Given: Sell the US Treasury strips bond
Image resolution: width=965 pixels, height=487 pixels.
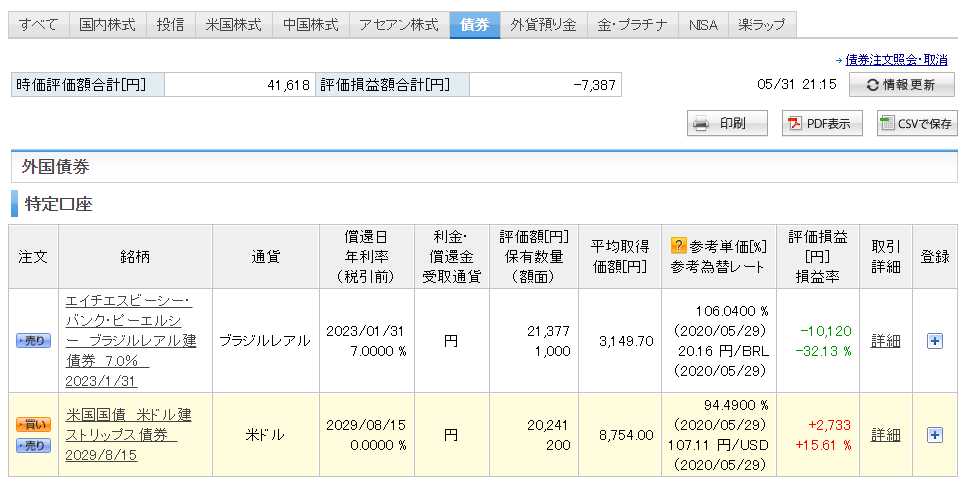Looking at the screenshot, I should point(33,445).
